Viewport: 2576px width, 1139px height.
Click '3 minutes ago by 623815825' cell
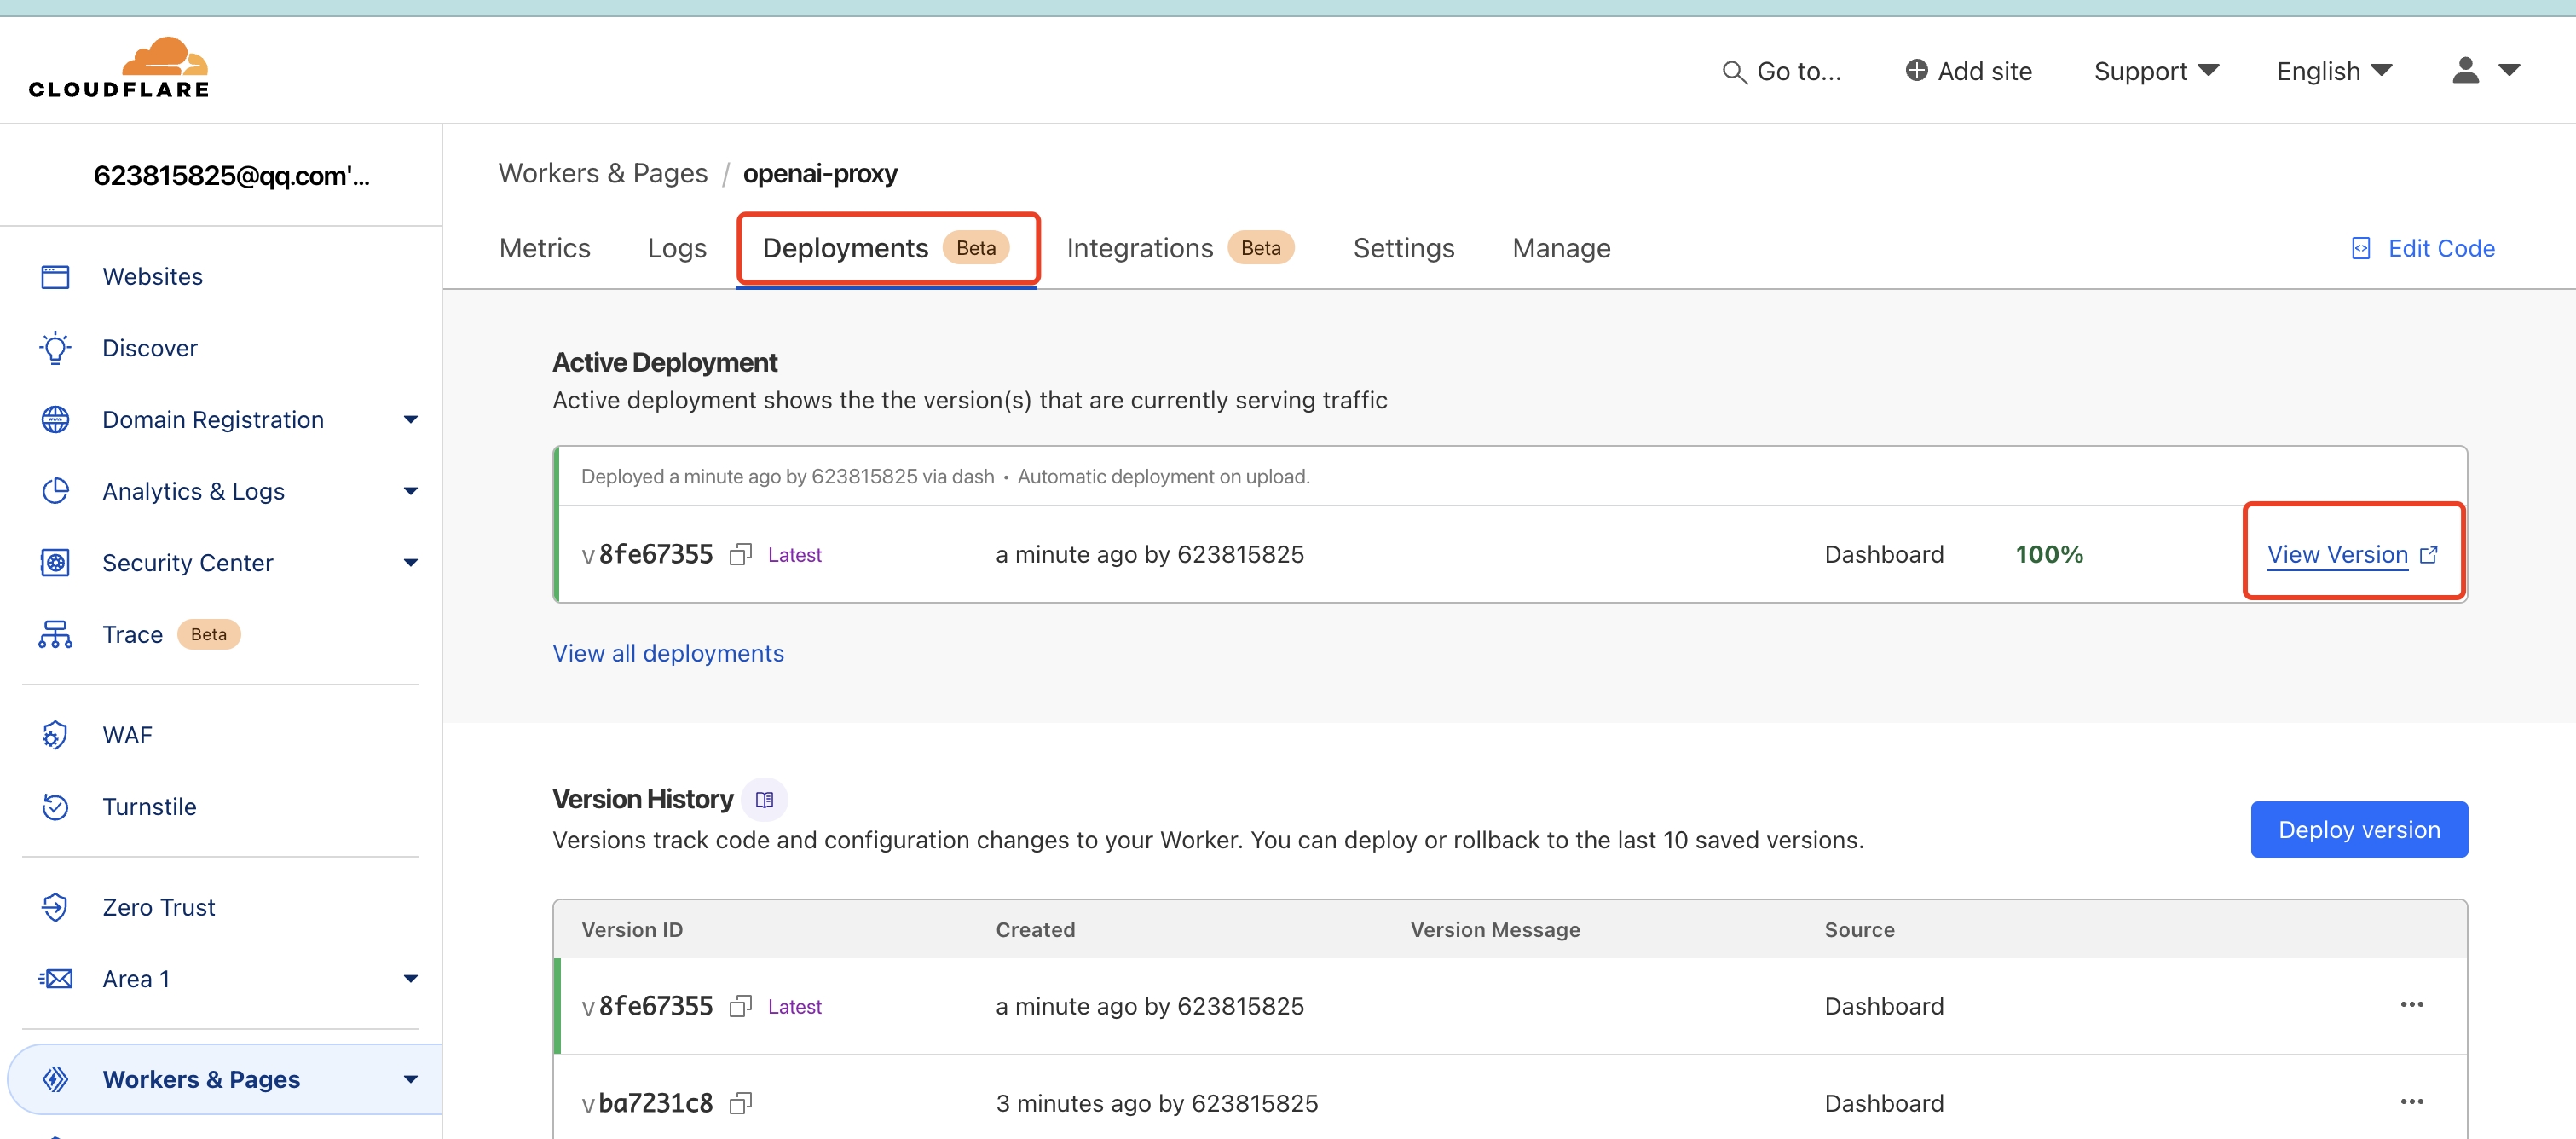1157,1104
